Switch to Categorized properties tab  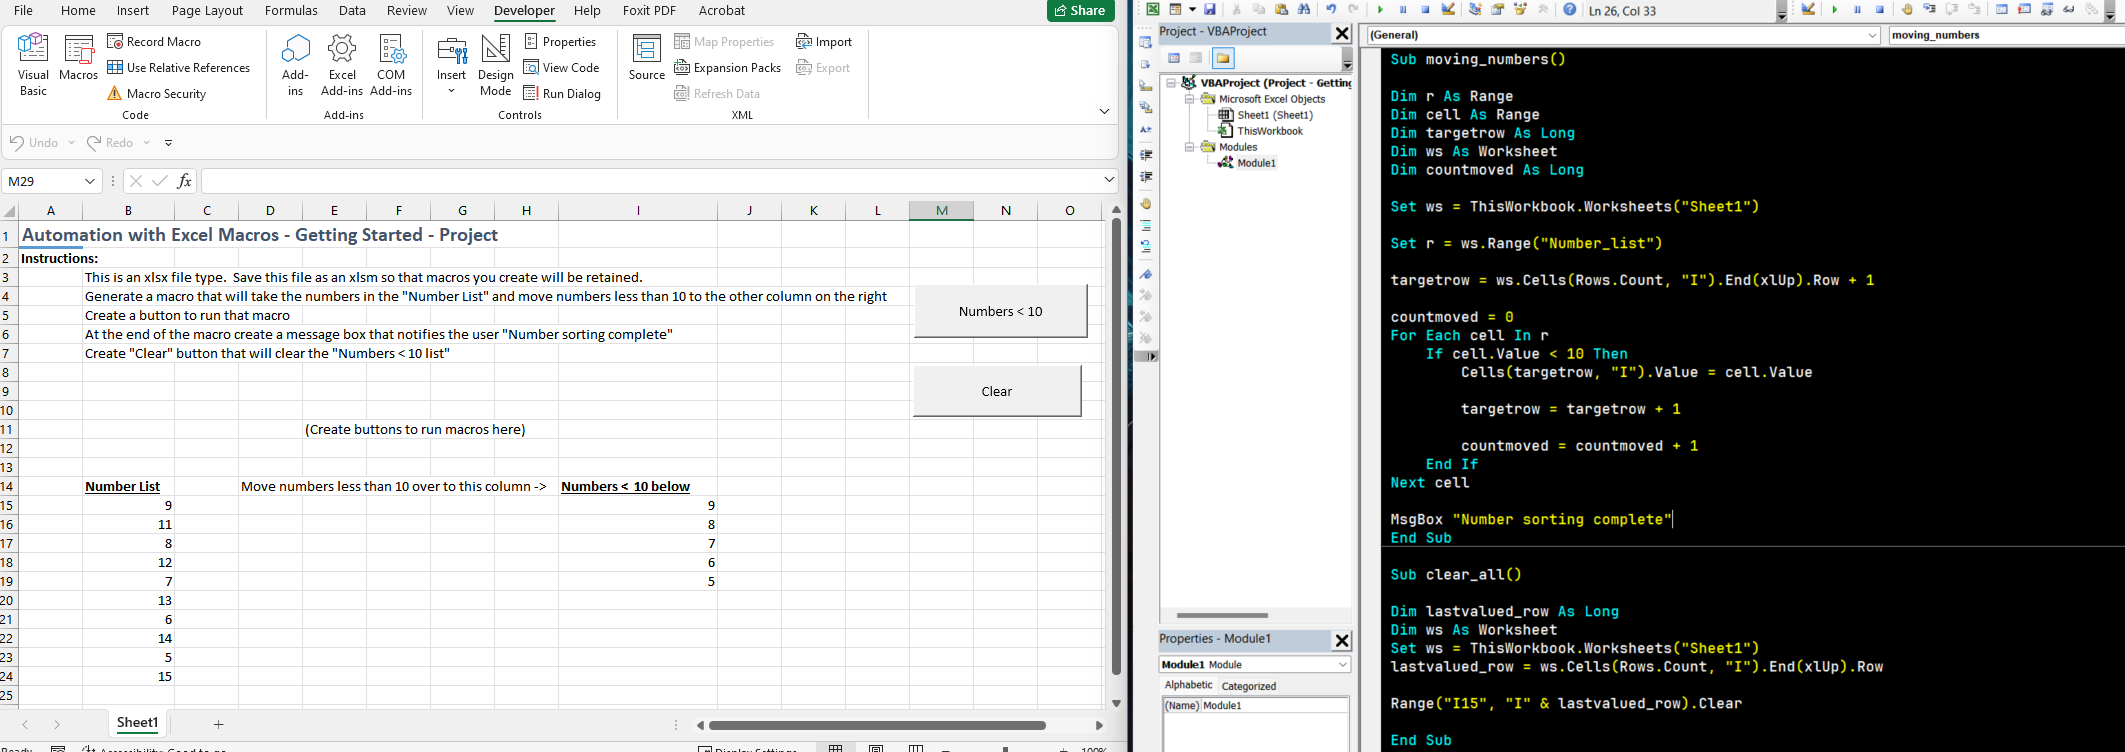pyautogui.click(x=1248, y=686)
